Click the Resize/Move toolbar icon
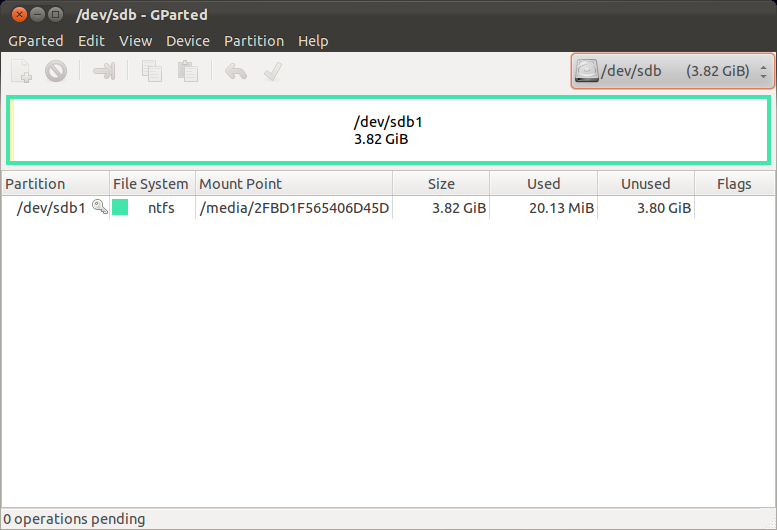 tap(104, 71)
